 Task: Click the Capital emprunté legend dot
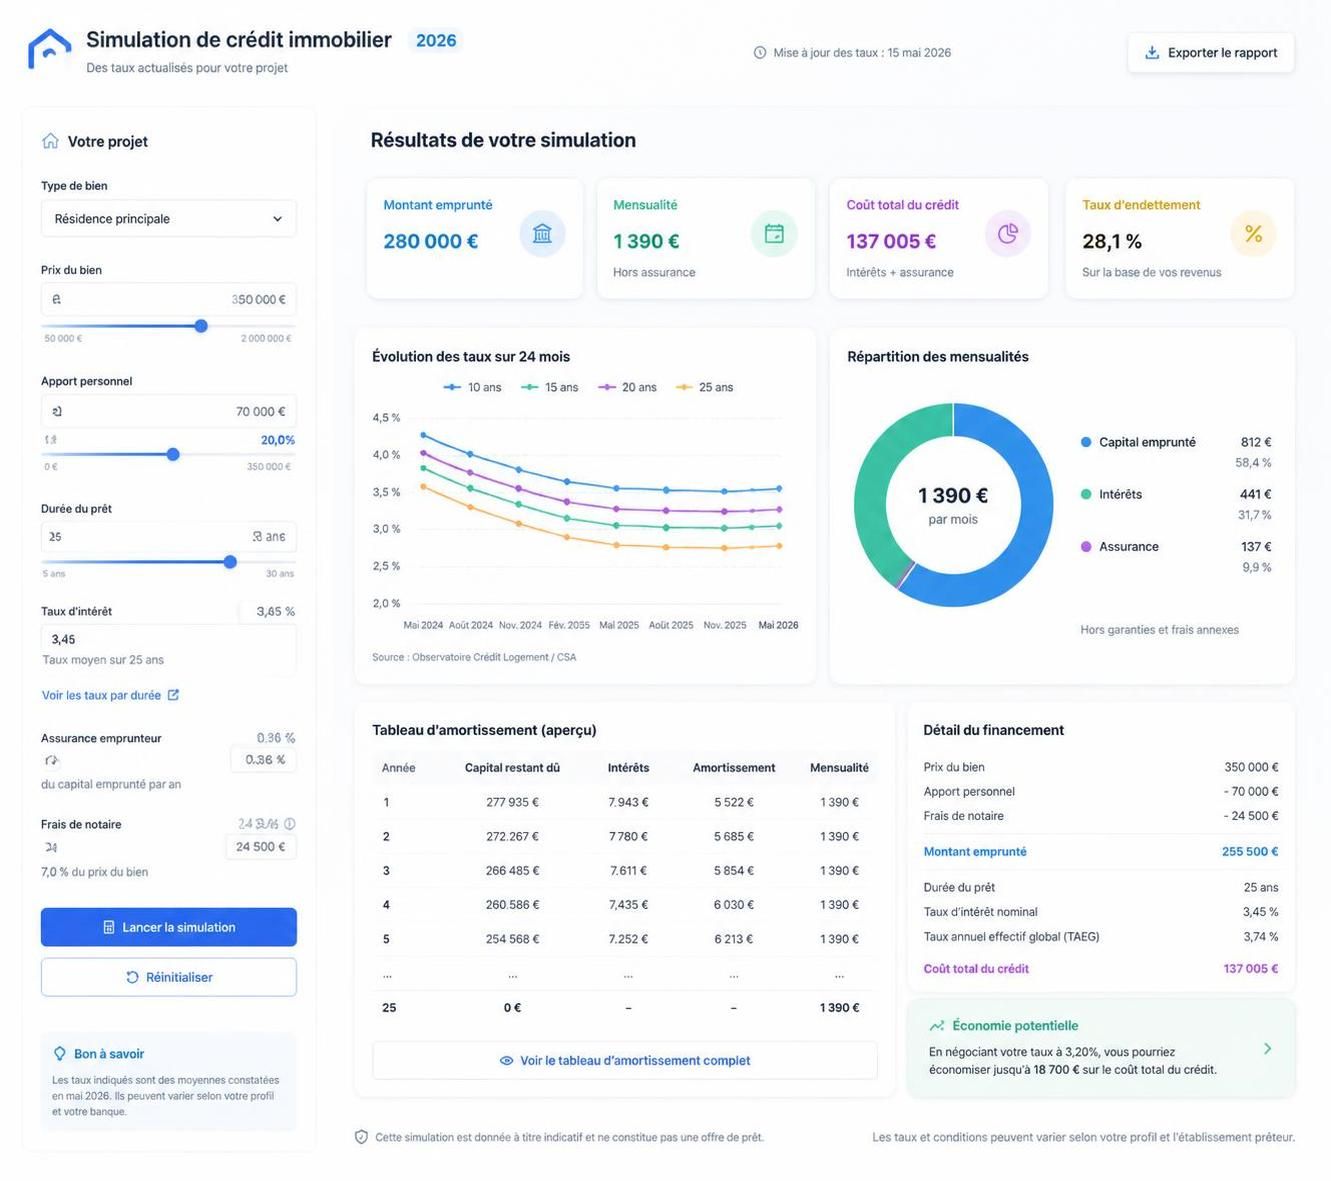click(x=1086, y=442)
